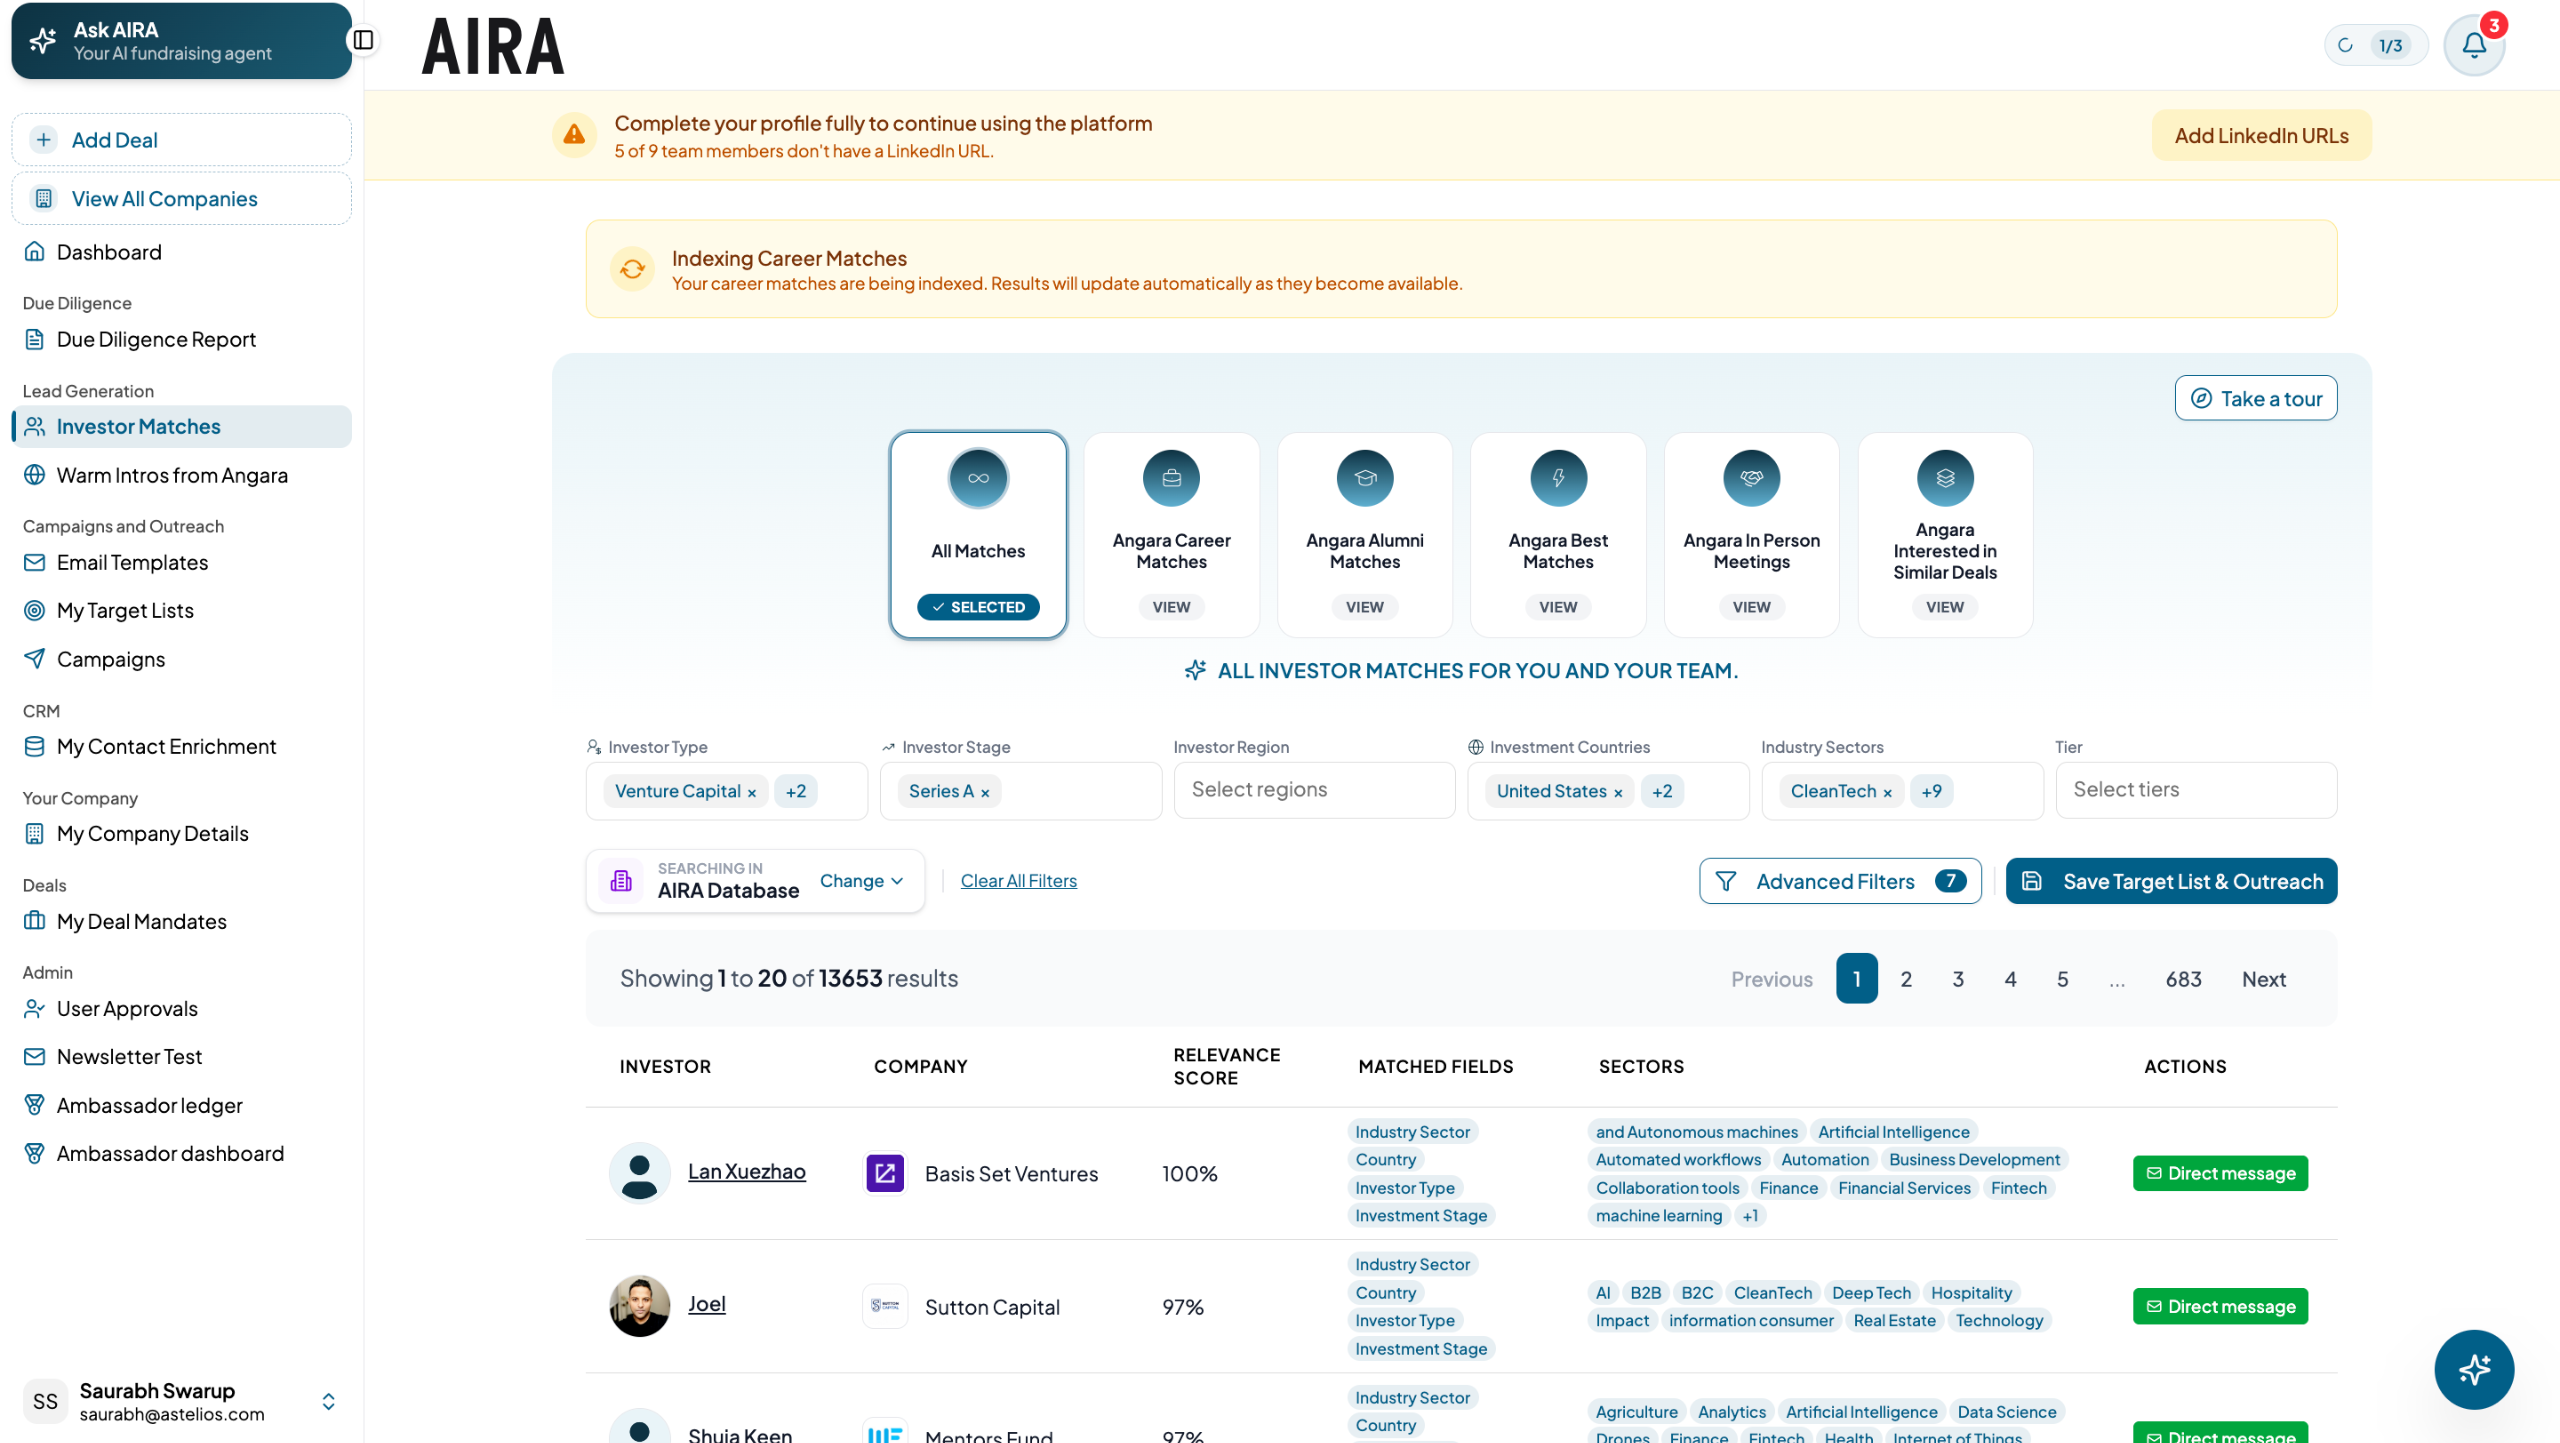Click the Angara Best Matches lightning icon
This screenshot has height=1443, width=2560.
(1558, 478)
